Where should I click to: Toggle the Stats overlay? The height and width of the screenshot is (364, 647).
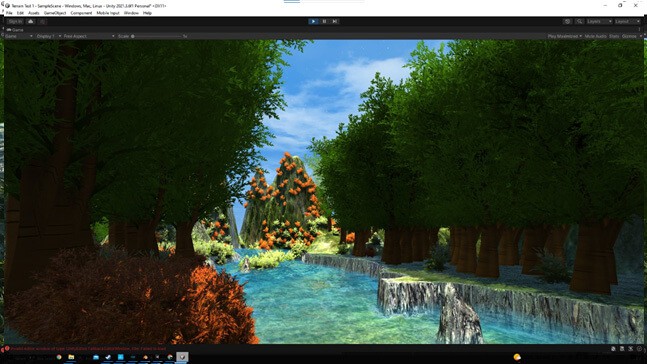coord(614,36)
